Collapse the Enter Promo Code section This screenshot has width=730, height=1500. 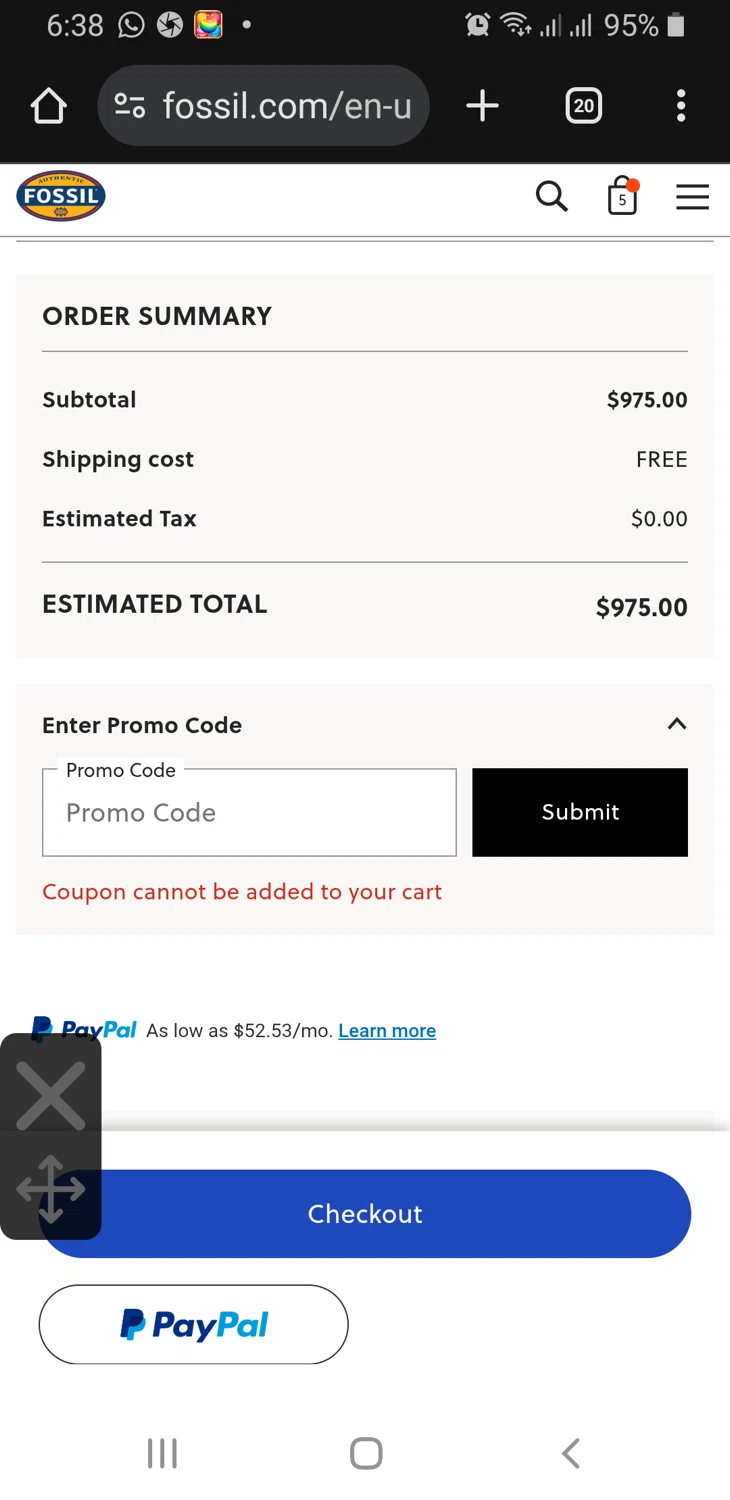(x=677, y=724)
